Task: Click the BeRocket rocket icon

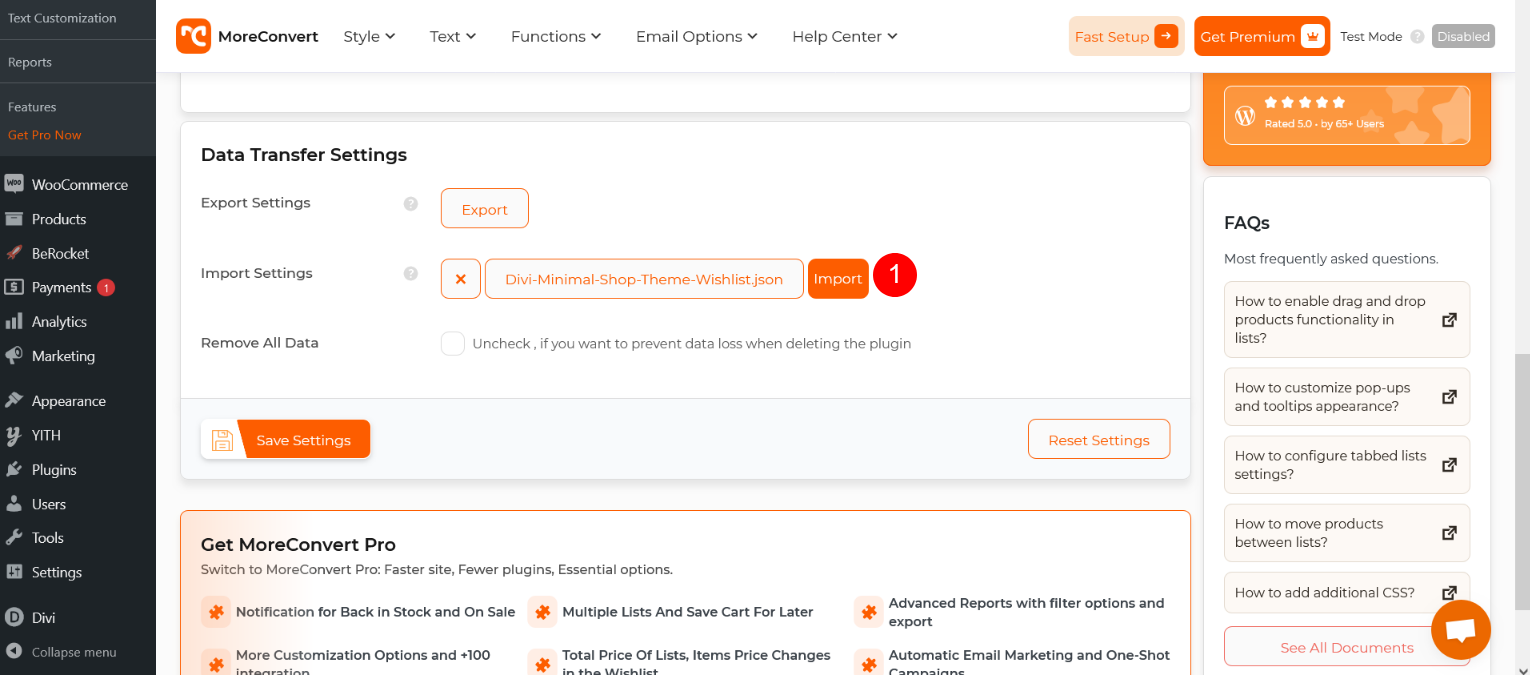Action: pos(14,253)
